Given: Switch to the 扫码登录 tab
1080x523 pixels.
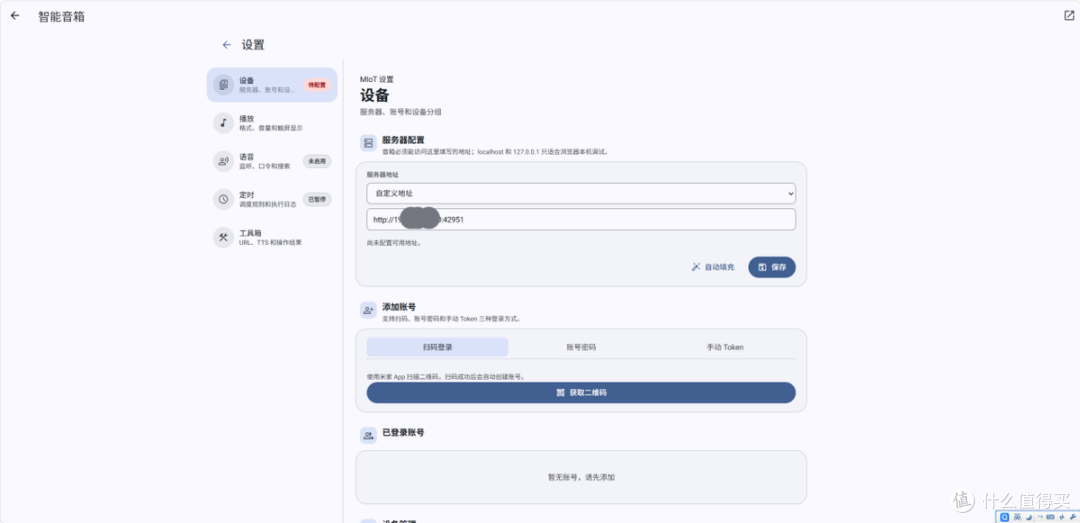Looking at the screenshot, I should 437,347.
